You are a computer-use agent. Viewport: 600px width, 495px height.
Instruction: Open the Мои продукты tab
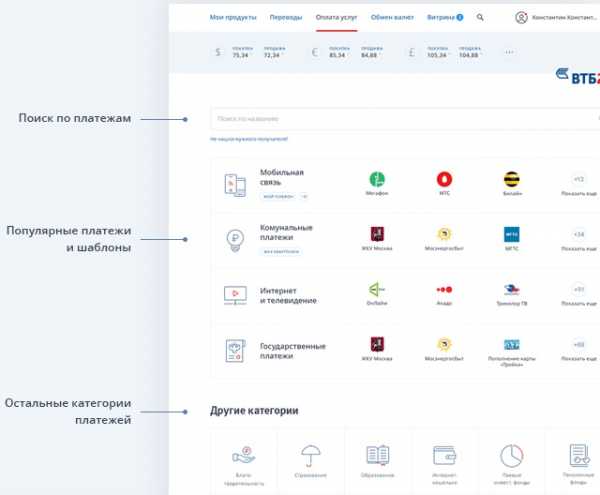(x=233, y=17)
